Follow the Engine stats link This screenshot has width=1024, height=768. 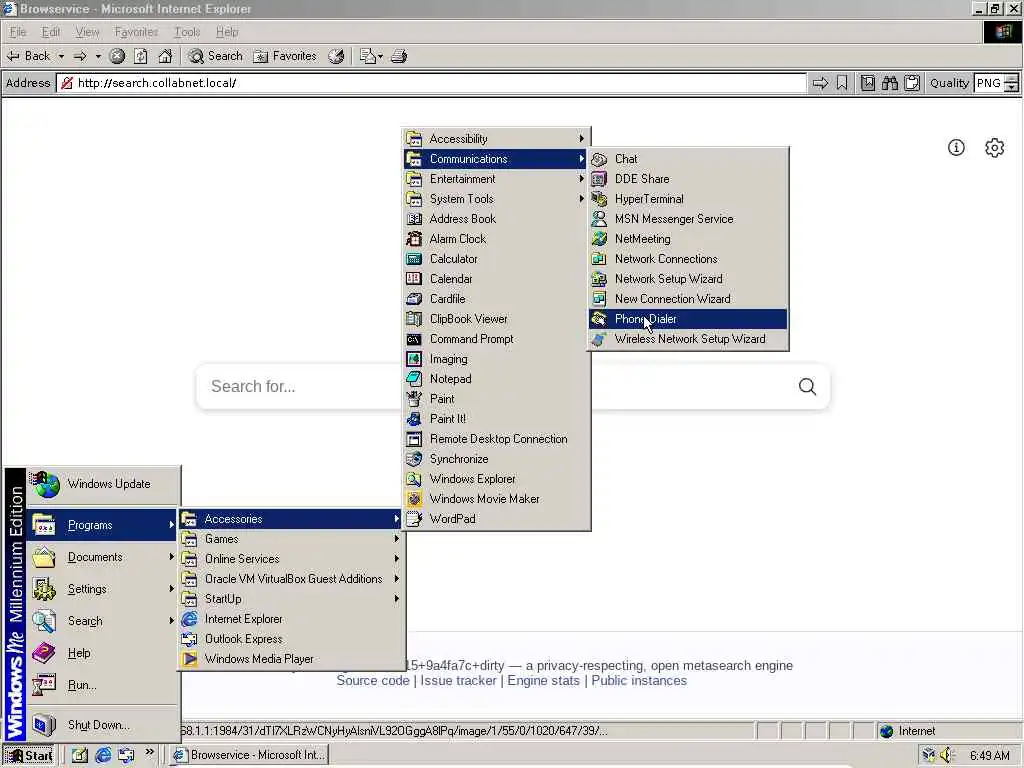click(x=543, y=680)
